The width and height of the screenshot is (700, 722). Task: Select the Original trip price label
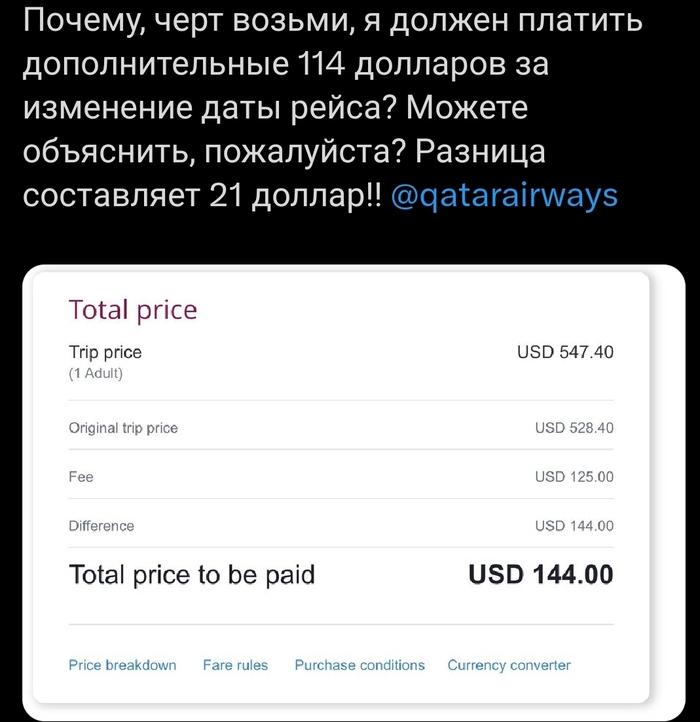[123, 428]
